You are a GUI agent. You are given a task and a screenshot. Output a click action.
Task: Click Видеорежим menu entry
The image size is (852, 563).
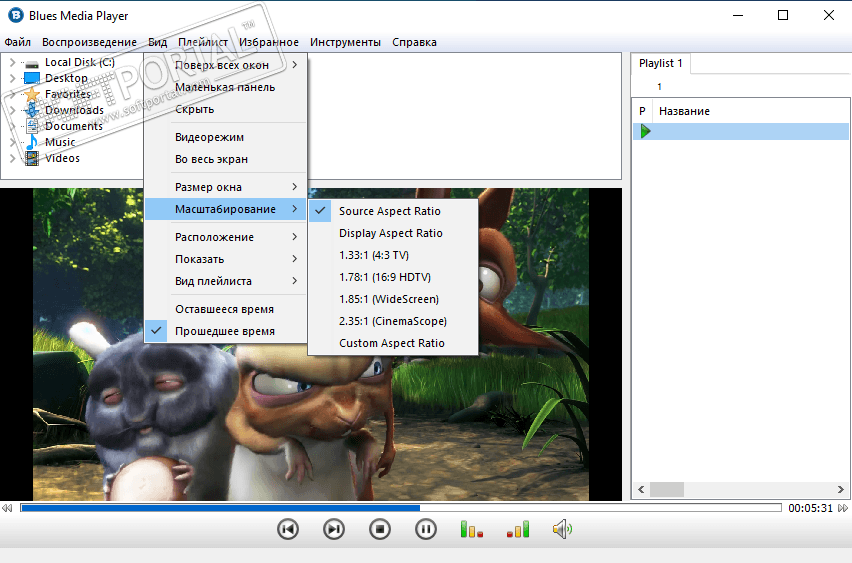(x=225, y=137)
